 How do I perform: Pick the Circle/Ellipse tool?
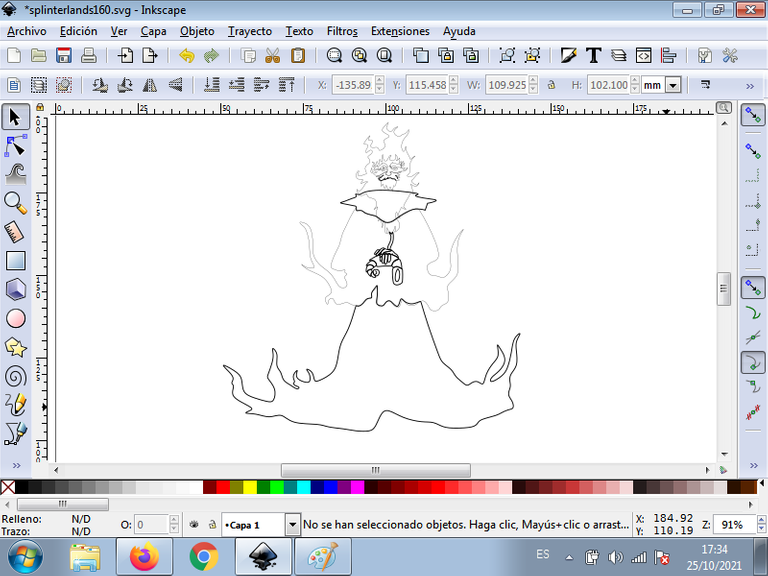[15, 318]
